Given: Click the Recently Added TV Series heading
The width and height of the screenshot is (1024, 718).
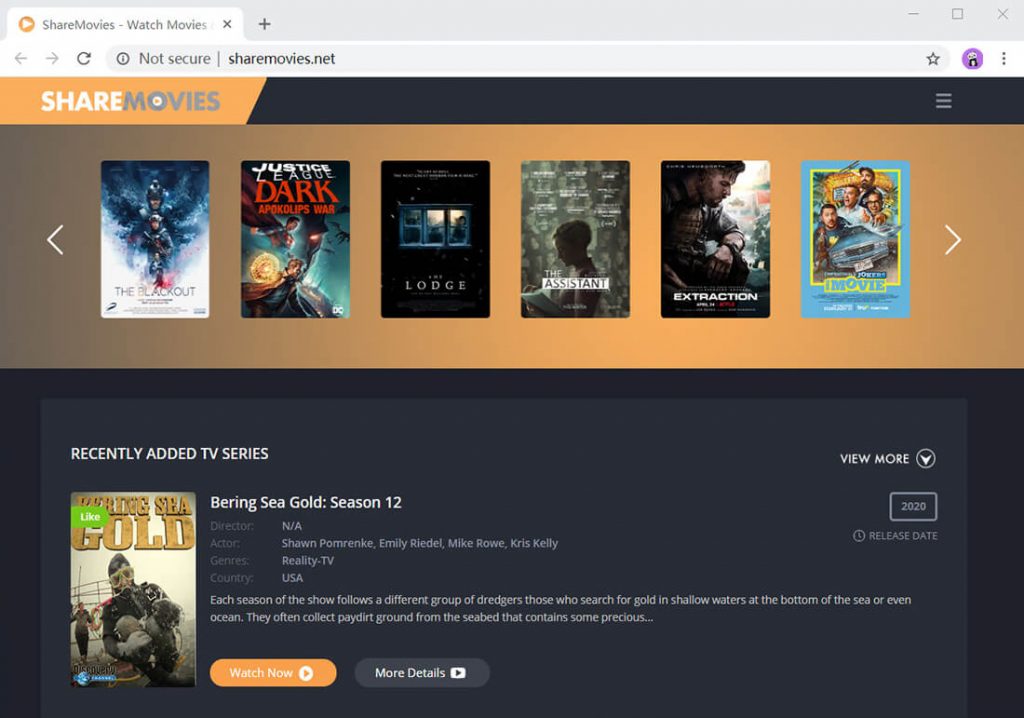Looking at the screenshot, I should pyautogui.click(x=170, y=454).
